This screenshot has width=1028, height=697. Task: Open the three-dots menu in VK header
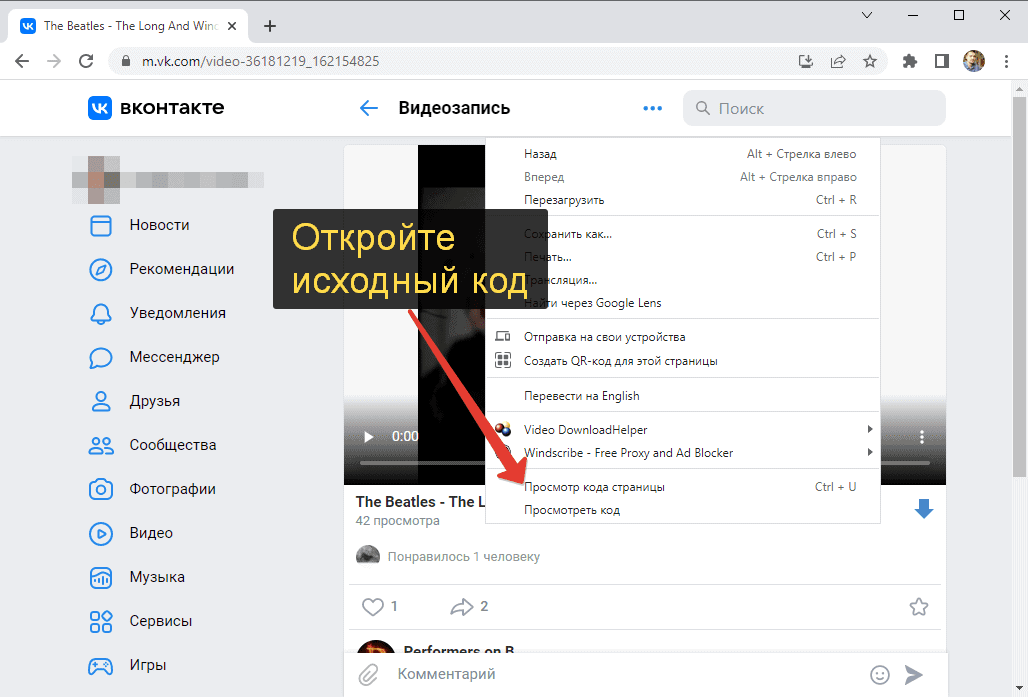point(653,108)
